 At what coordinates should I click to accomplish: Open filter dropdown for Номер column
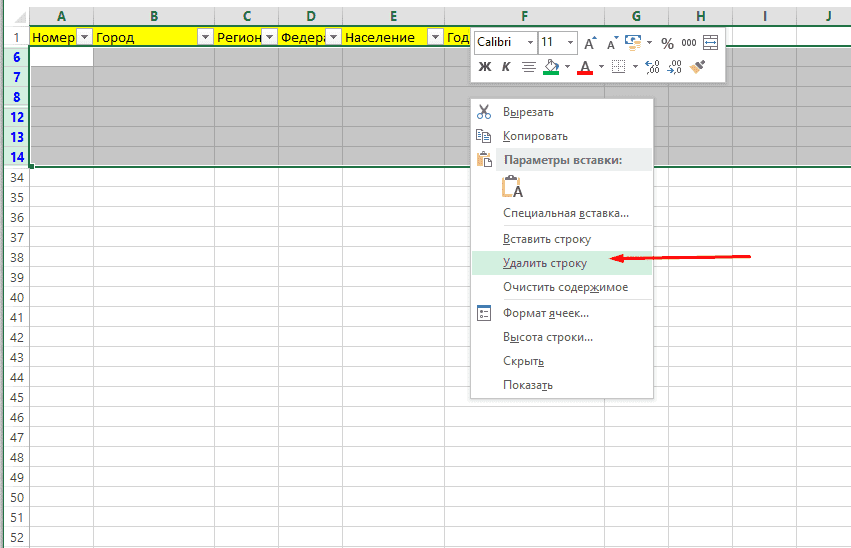(84, 37)
